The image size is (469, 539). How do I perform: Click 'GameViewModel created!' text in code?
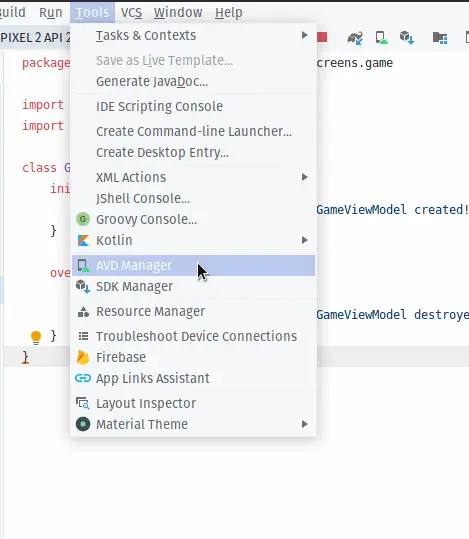(392, 210)
